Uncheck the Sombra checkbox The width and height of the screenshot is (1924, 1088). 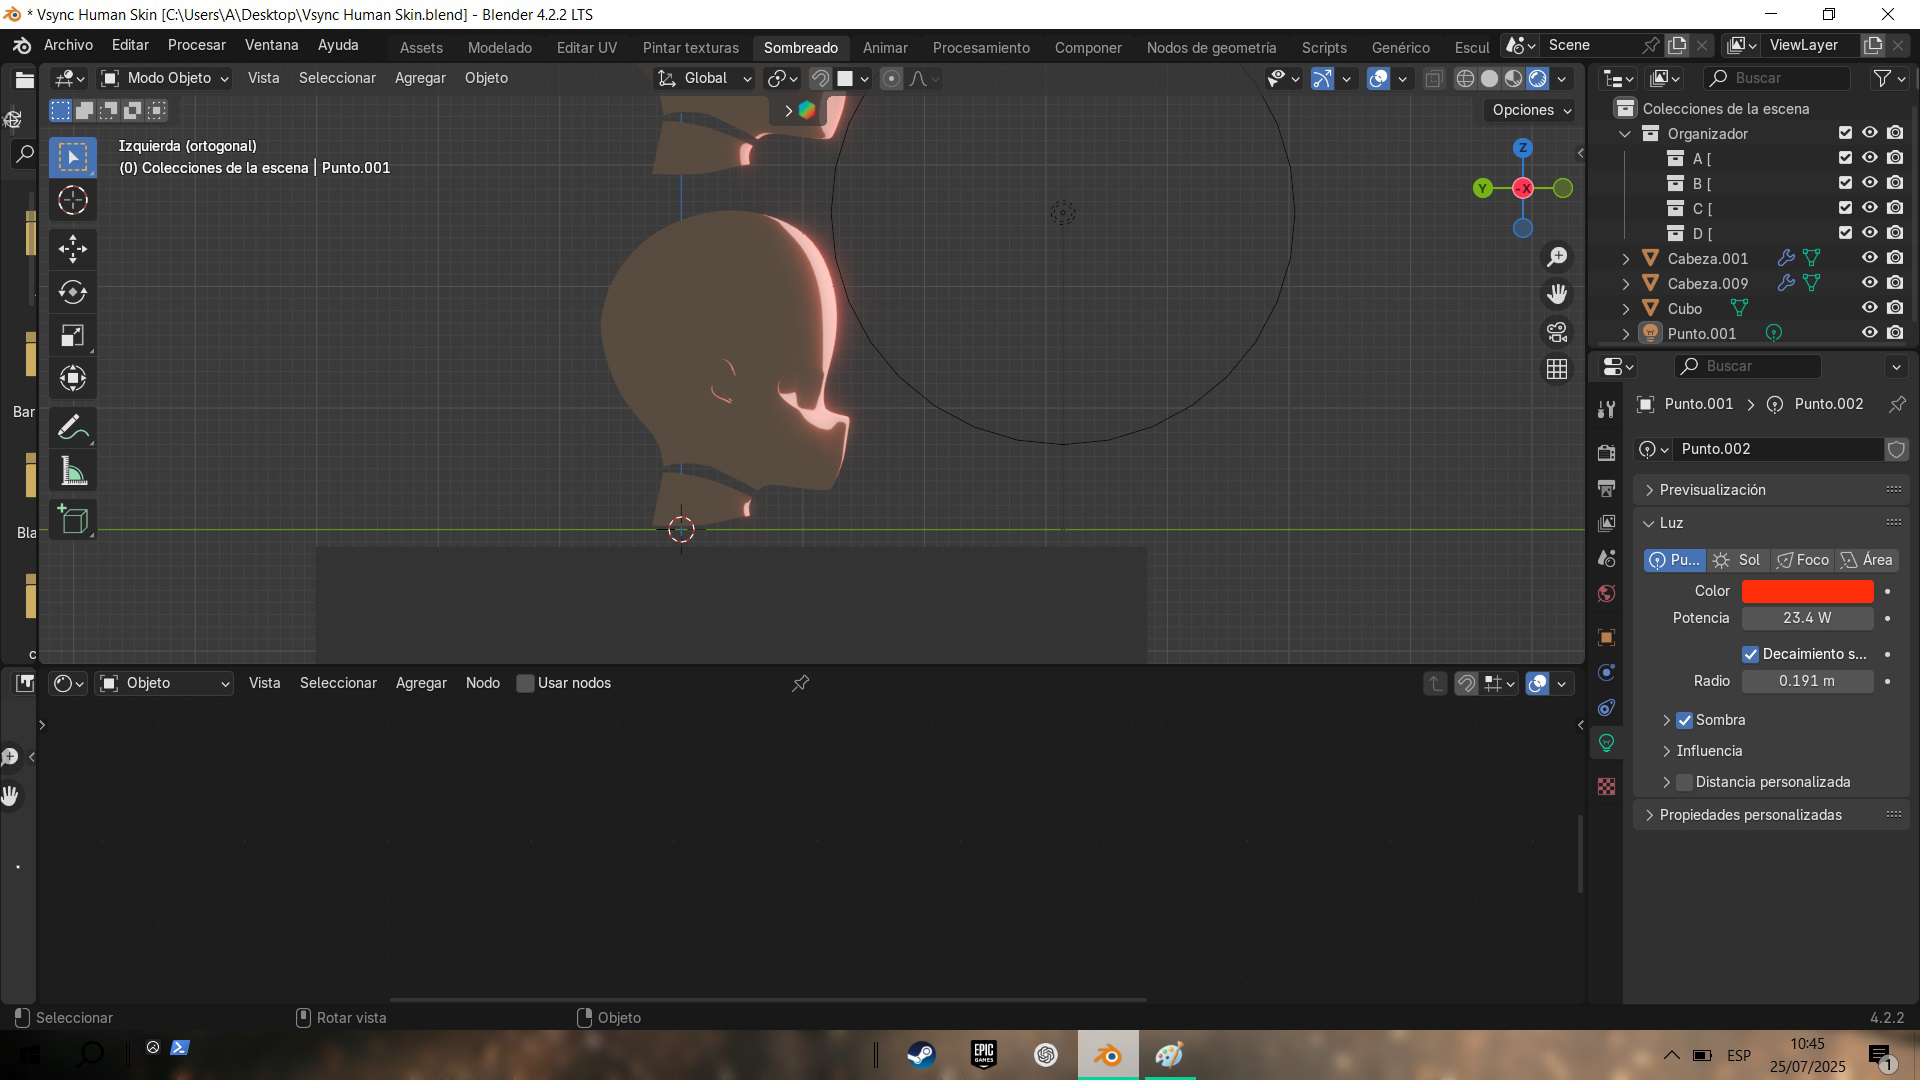(x=1687, y=722)
